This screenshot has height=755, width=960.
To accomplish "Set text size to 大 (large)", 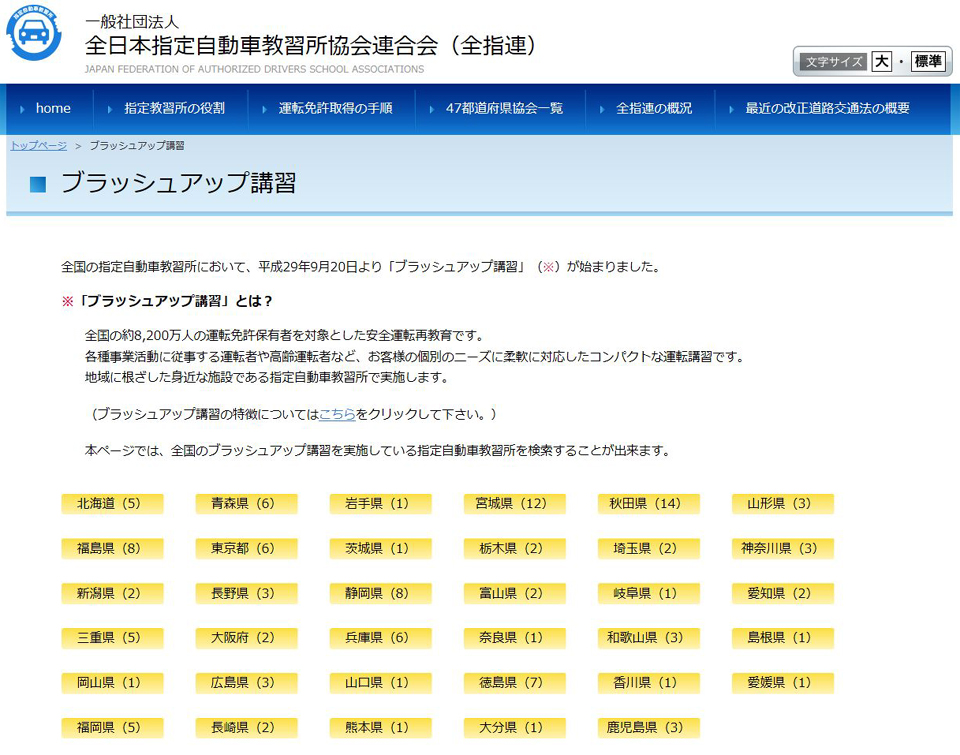I will click(881, 62).
